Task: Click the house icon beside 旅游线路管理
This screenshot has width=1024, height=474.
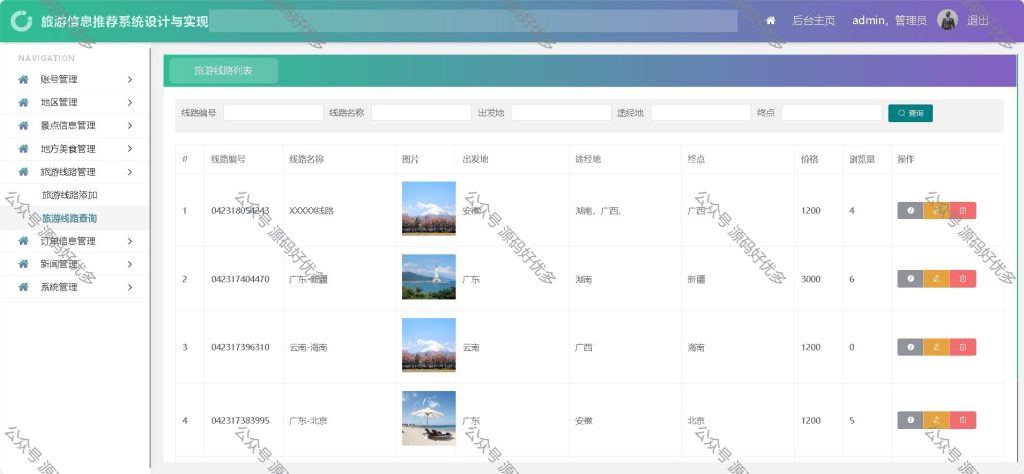Action: [24, 172]
